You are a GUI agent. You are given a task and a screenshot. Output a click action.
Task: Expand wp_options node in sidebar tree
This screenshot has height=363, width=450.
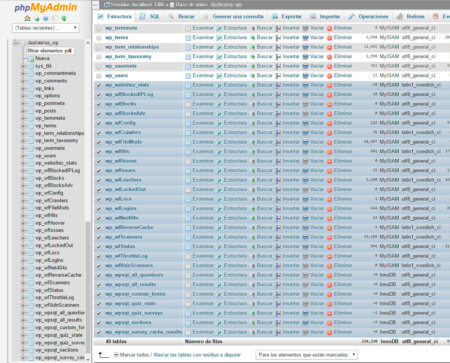[23, 96]
